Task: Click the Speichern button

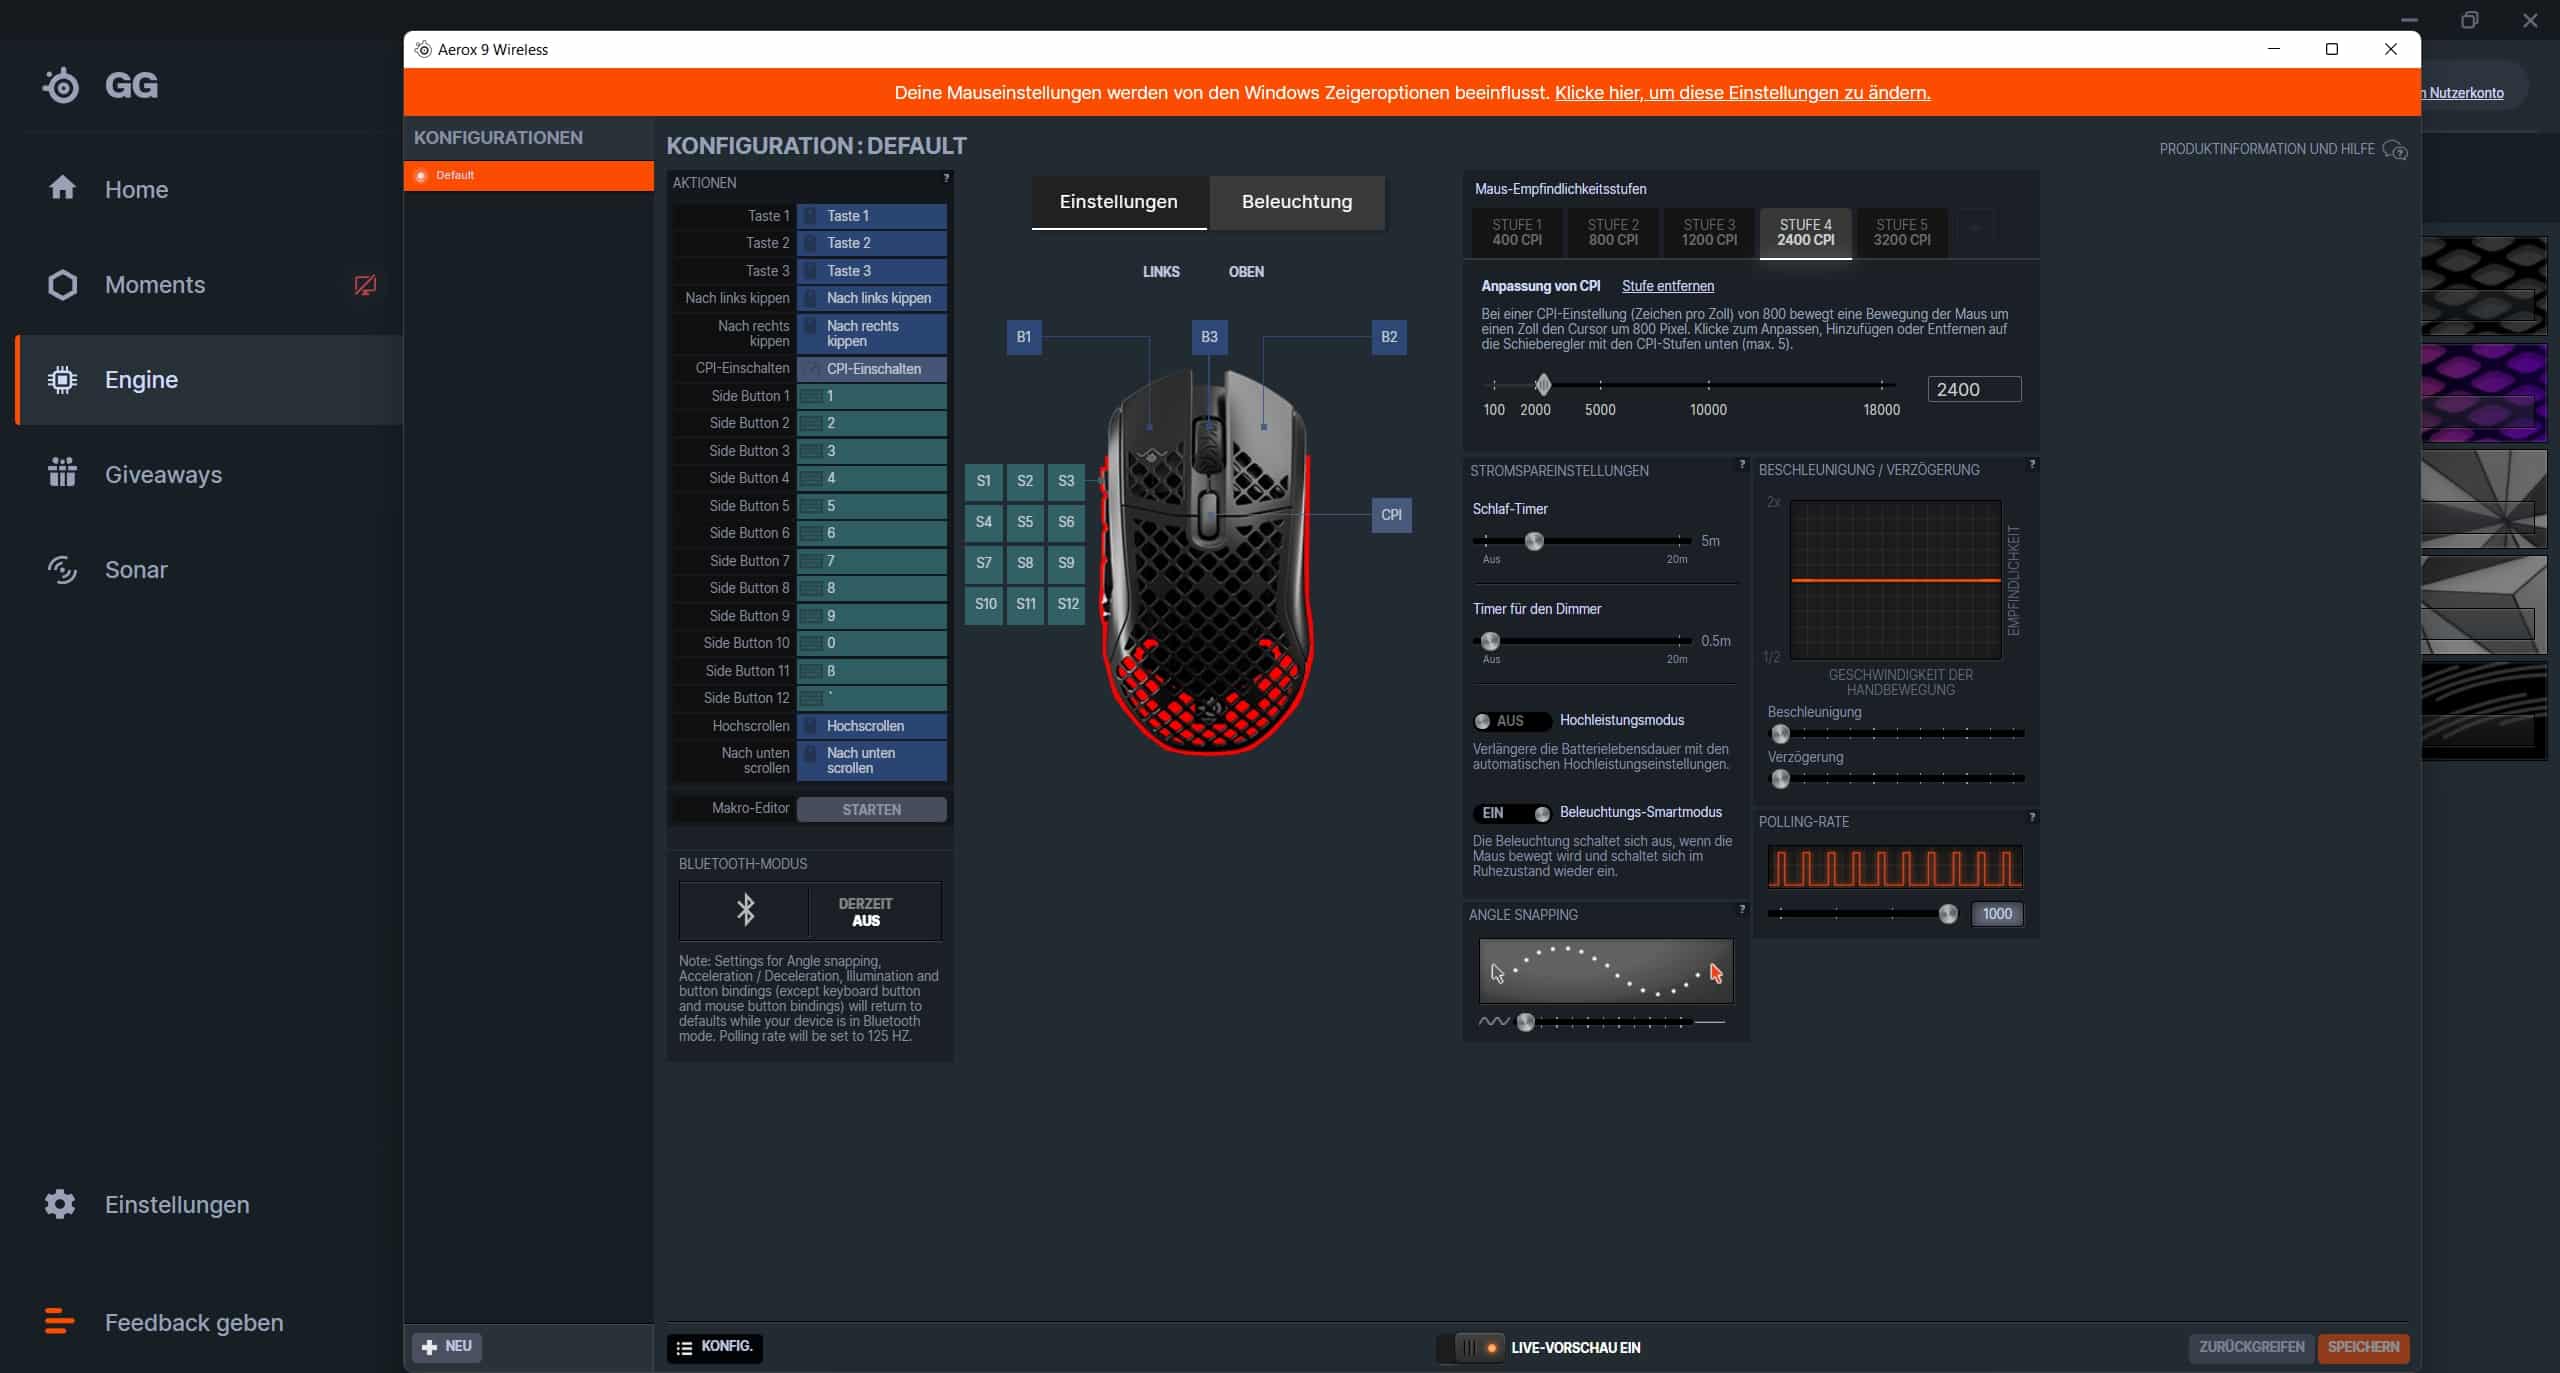Action: click(2363, 1347)
